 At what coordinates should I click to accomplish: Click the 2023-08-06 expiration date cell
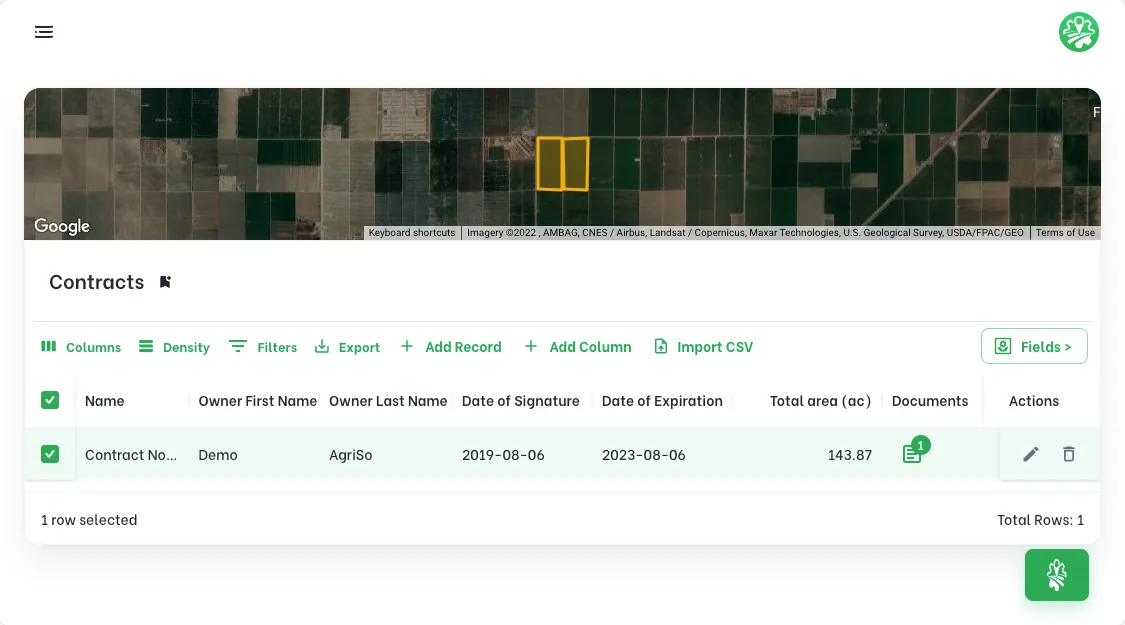click(644, 455)
